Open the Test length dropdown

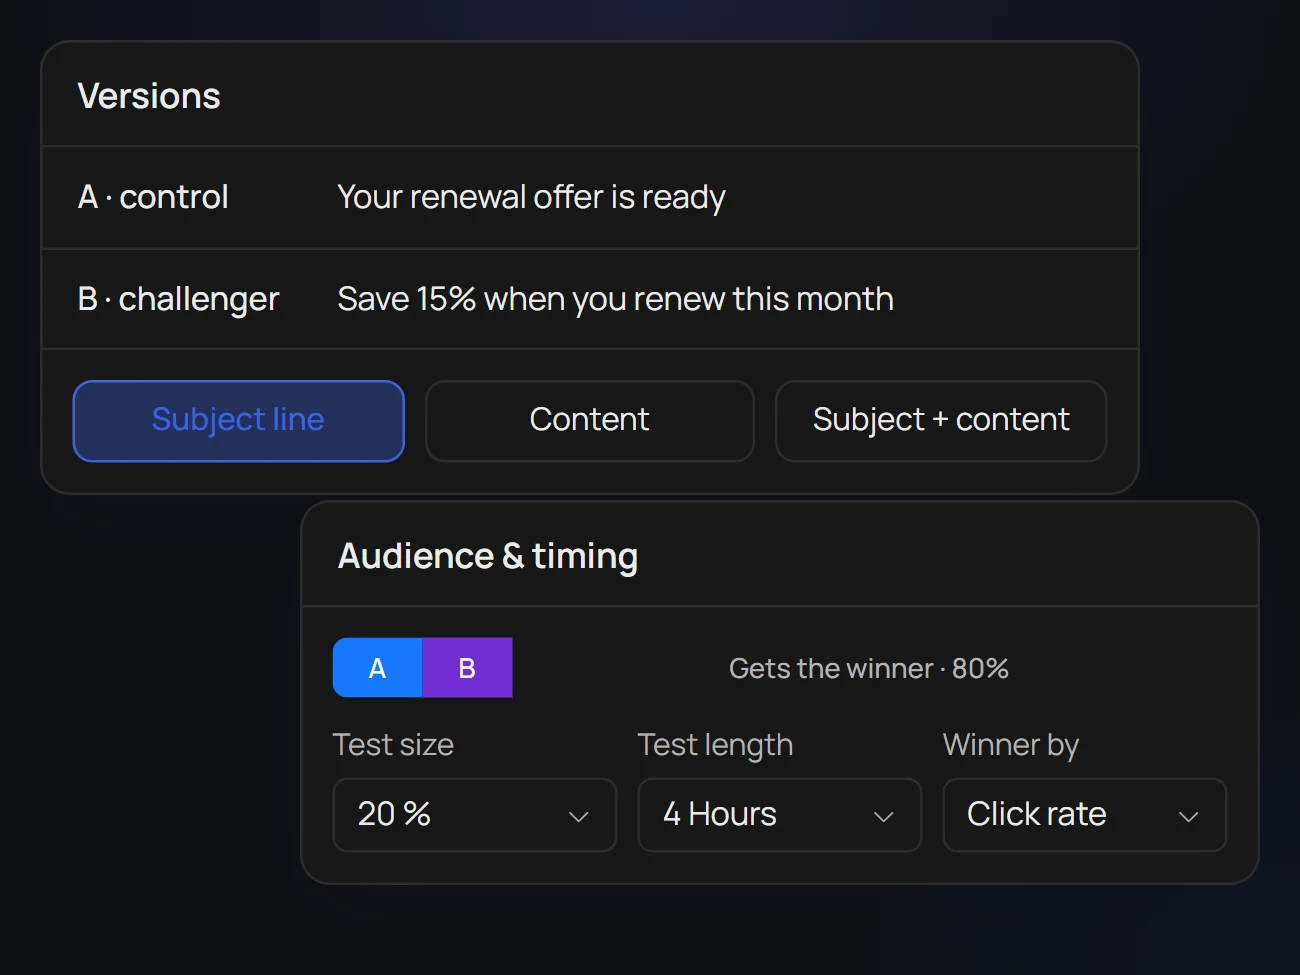point(779,815)
